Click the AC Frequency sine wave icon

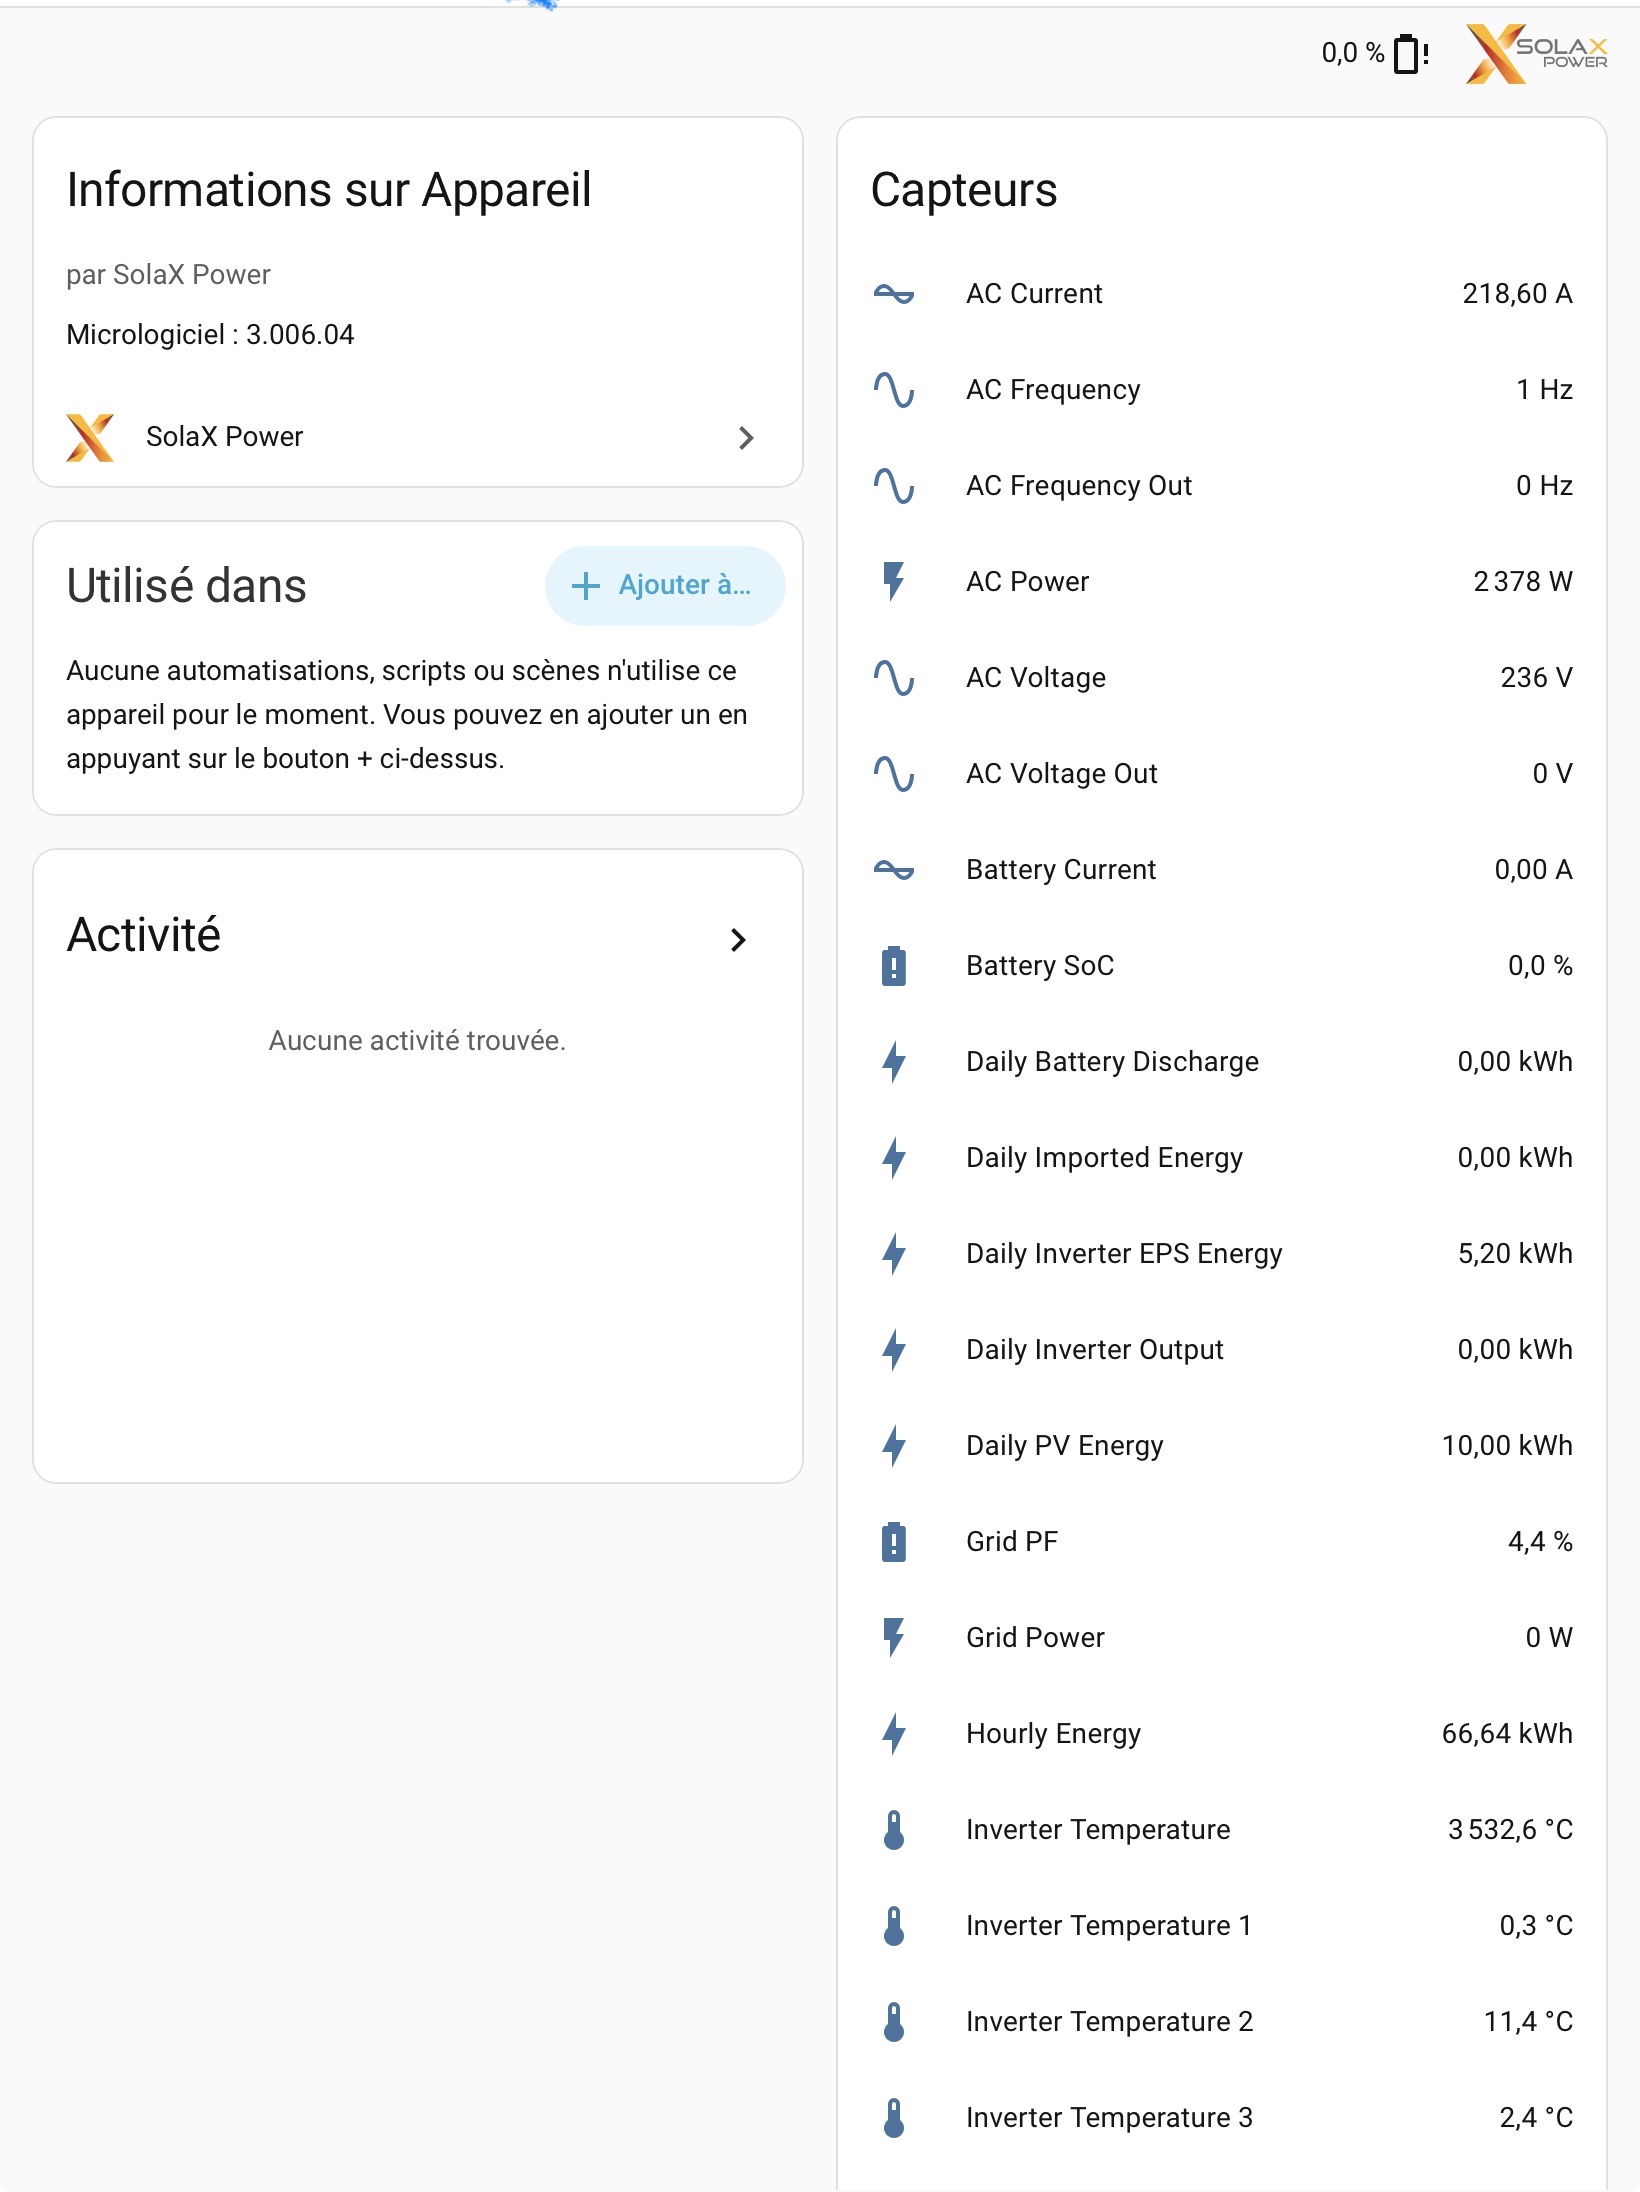(894, 390)
